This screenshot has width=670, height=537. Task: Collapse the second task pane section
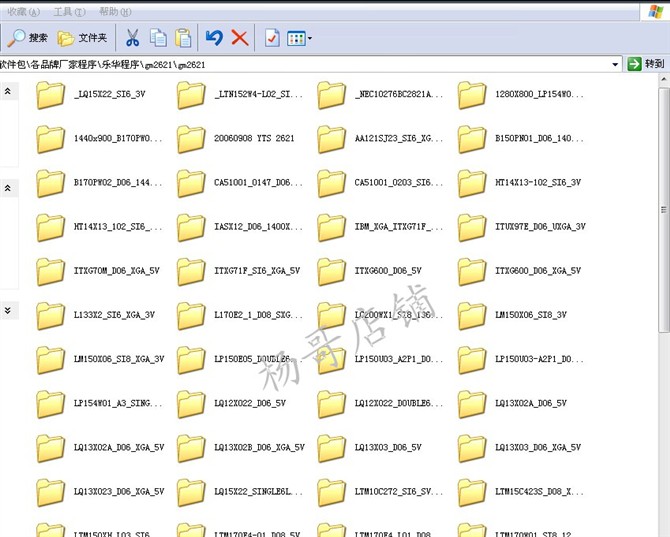tap(8, 188)
